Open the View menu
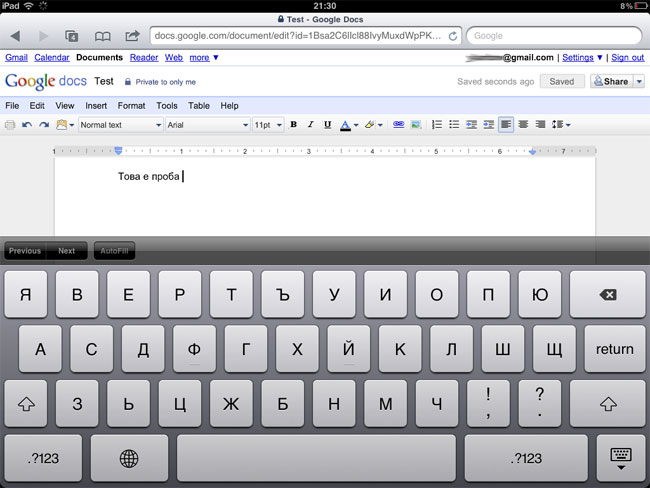This screenshot has height=488, width=650. 65,106
